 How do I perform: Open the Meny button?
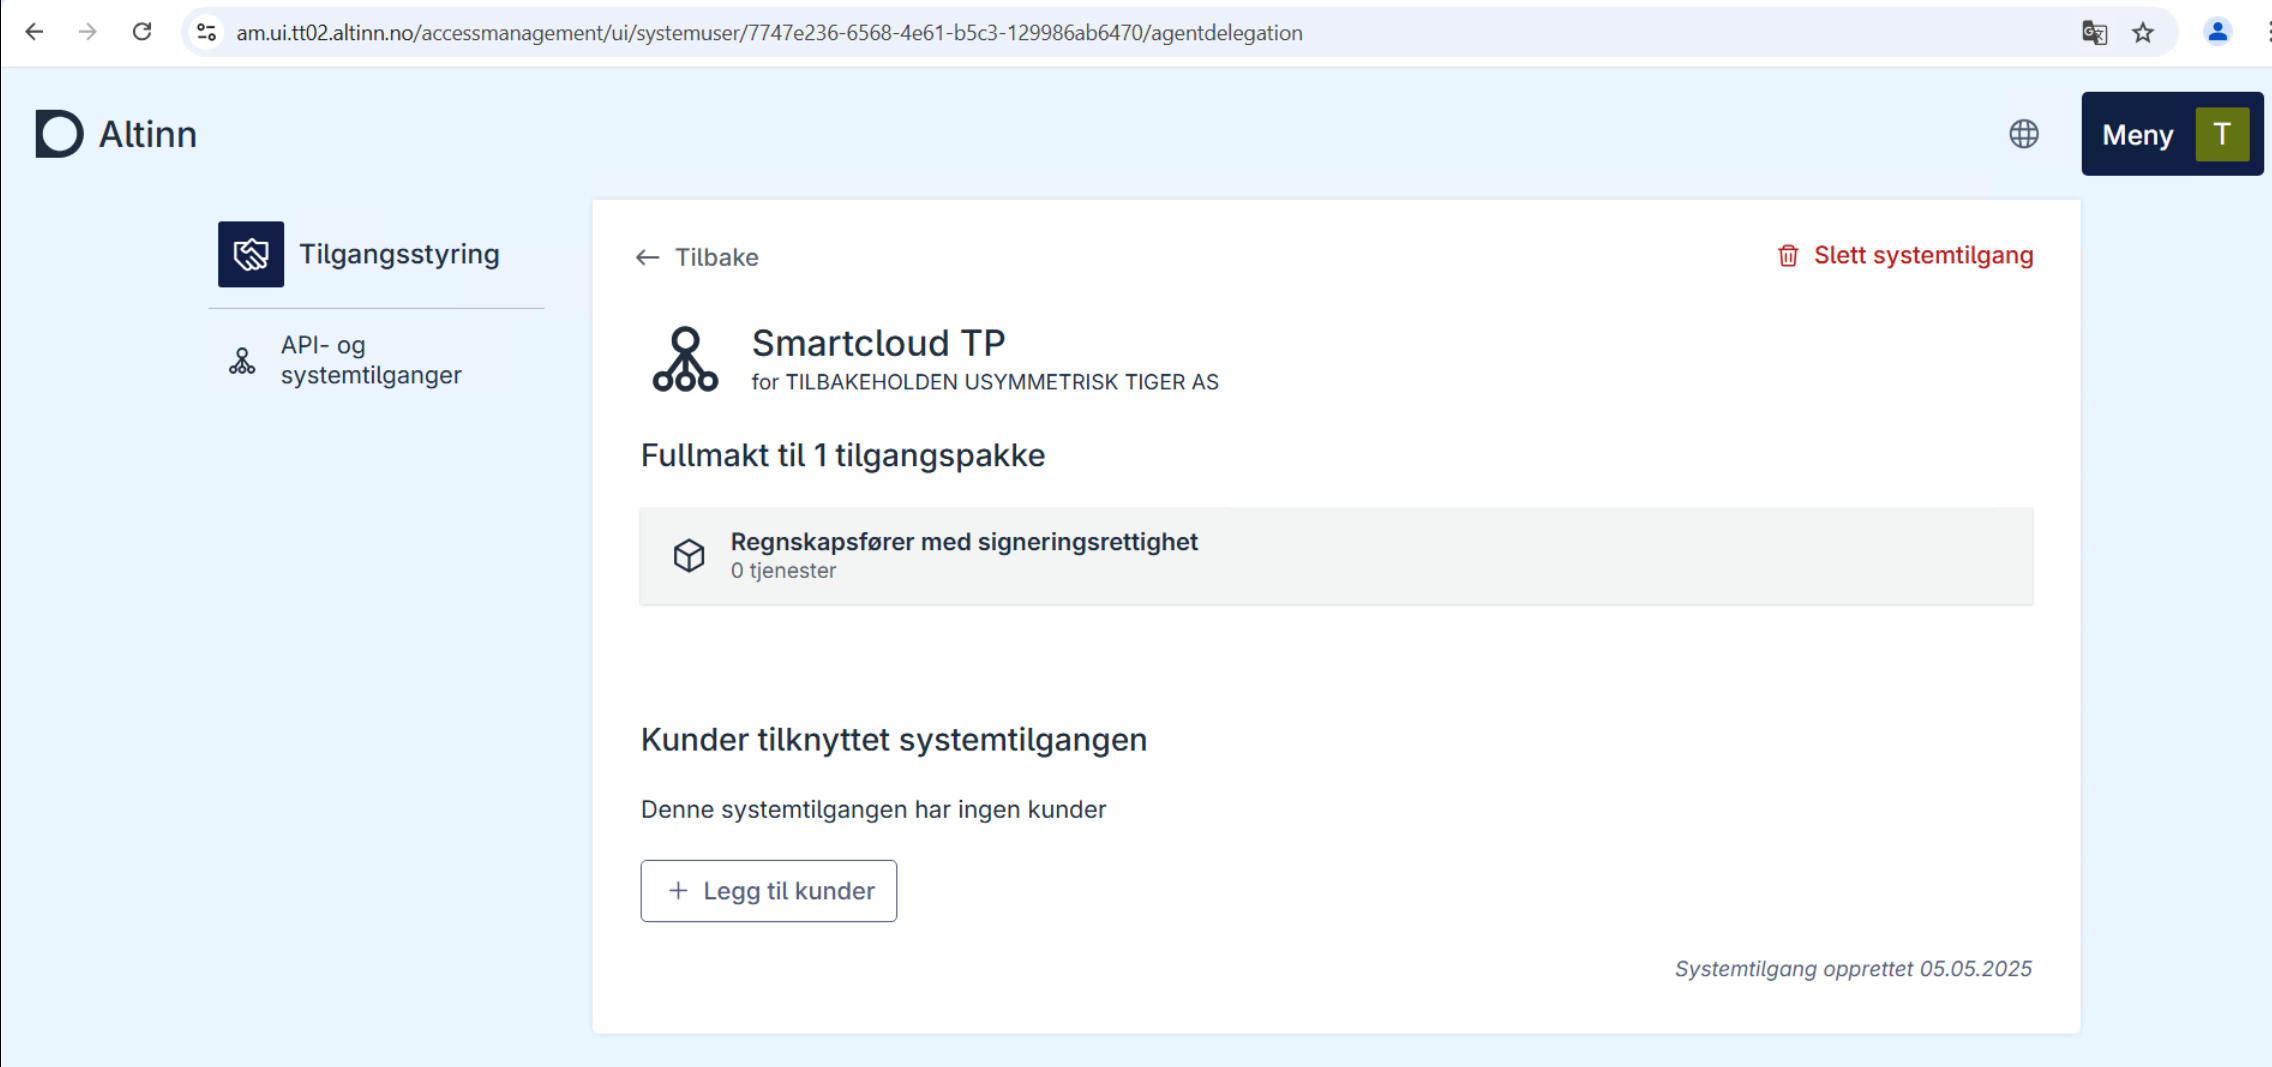pos(2172,134)
